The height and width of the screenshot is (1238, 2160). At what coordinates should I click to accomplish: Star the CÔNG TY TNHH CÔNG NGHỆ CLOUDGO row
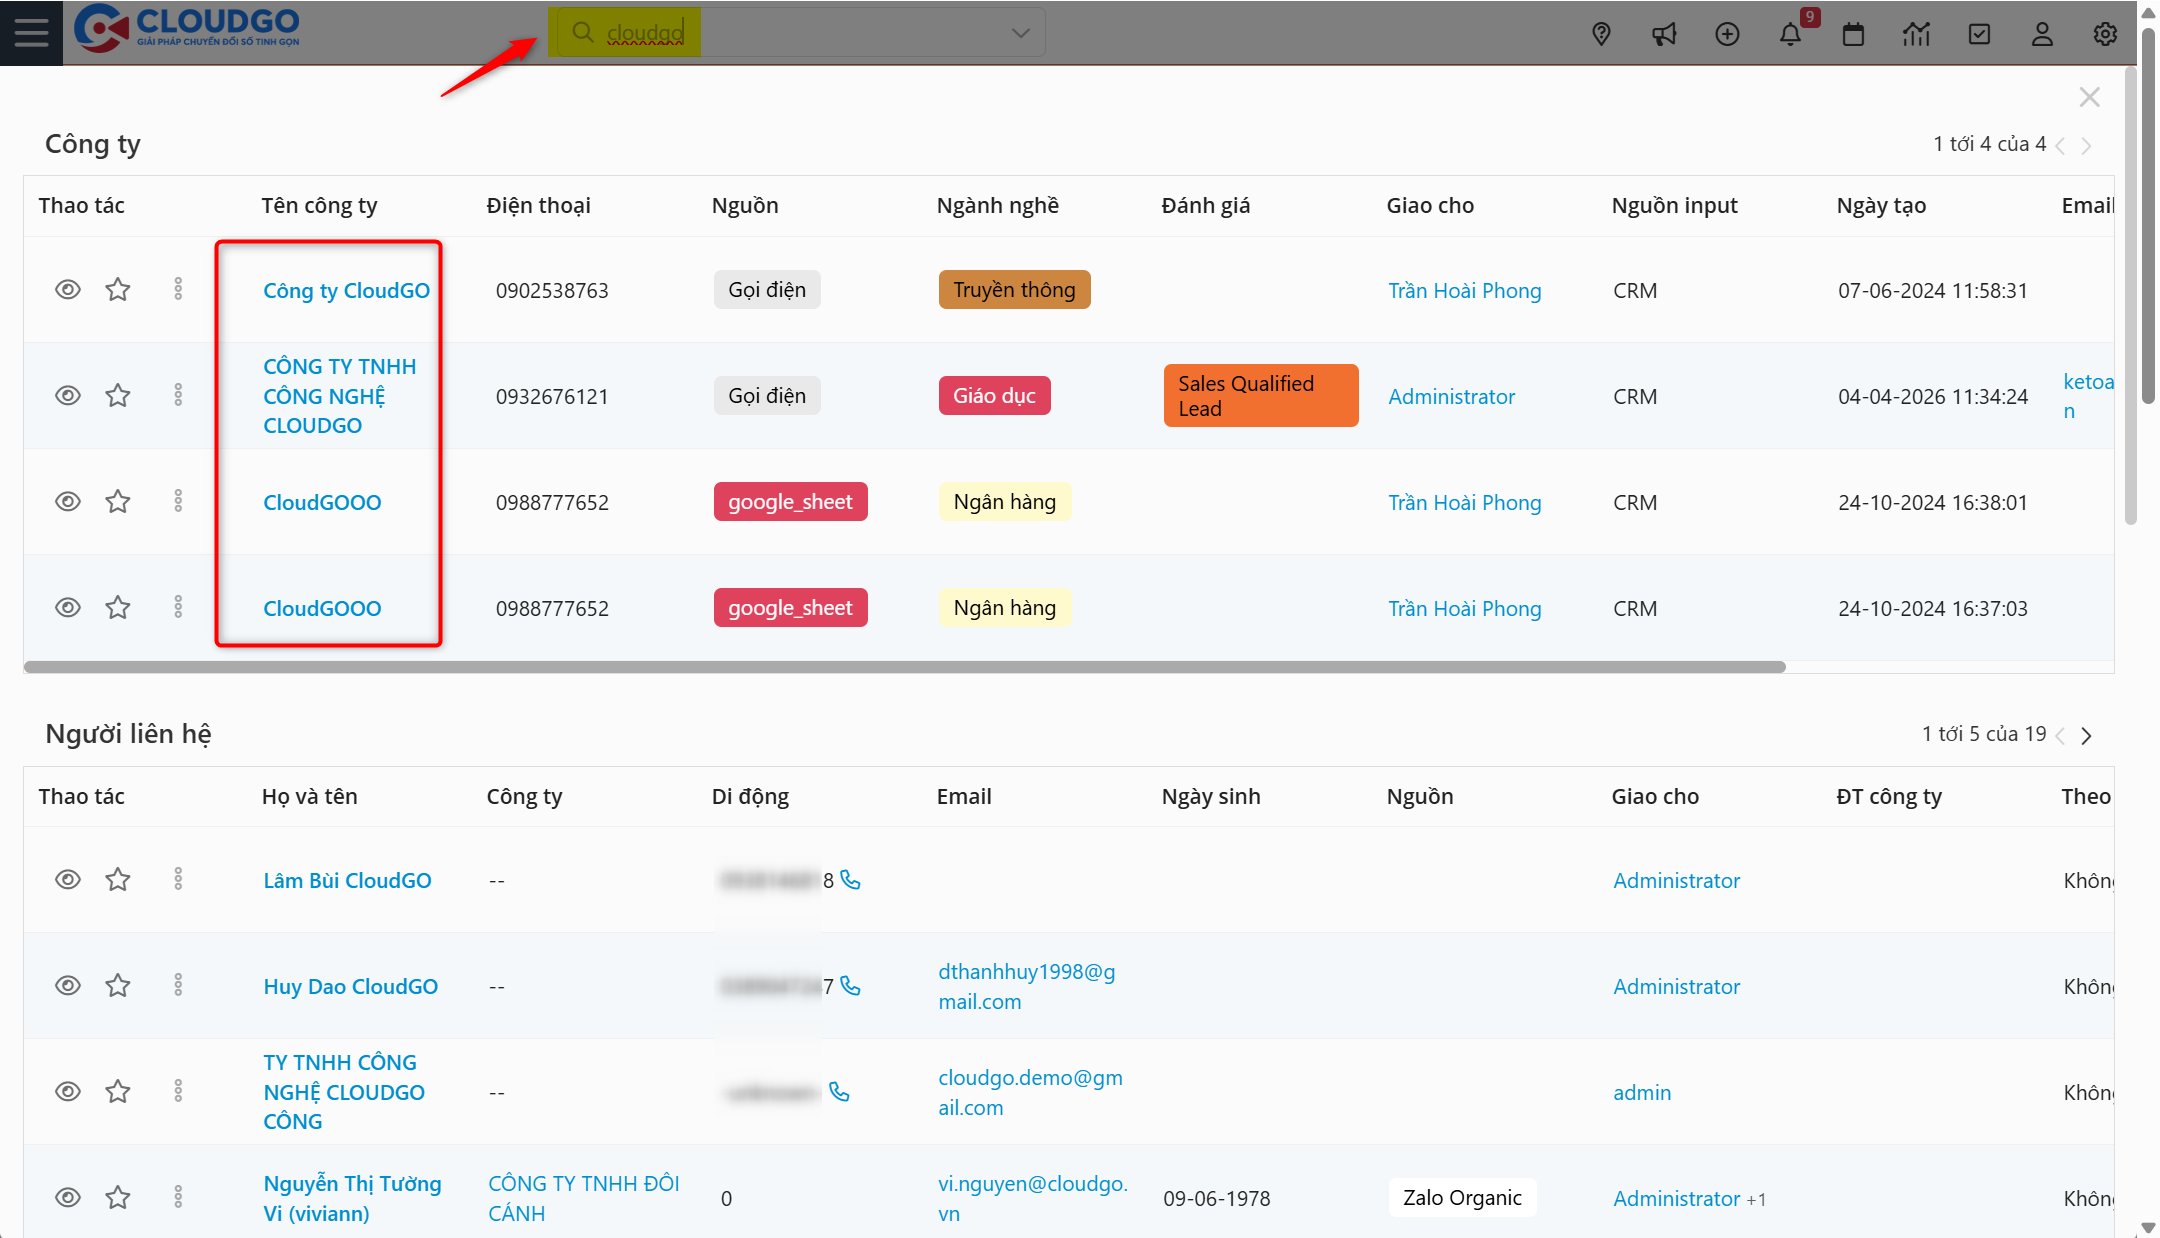pos(118,396)
